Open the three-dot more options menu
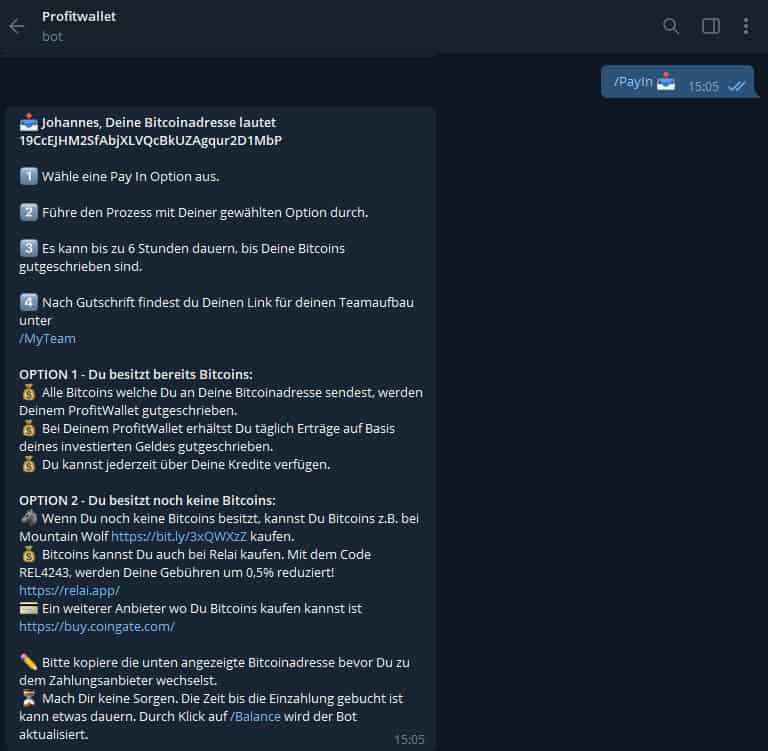Screen dimensions: 768x751 pos(745,26)
